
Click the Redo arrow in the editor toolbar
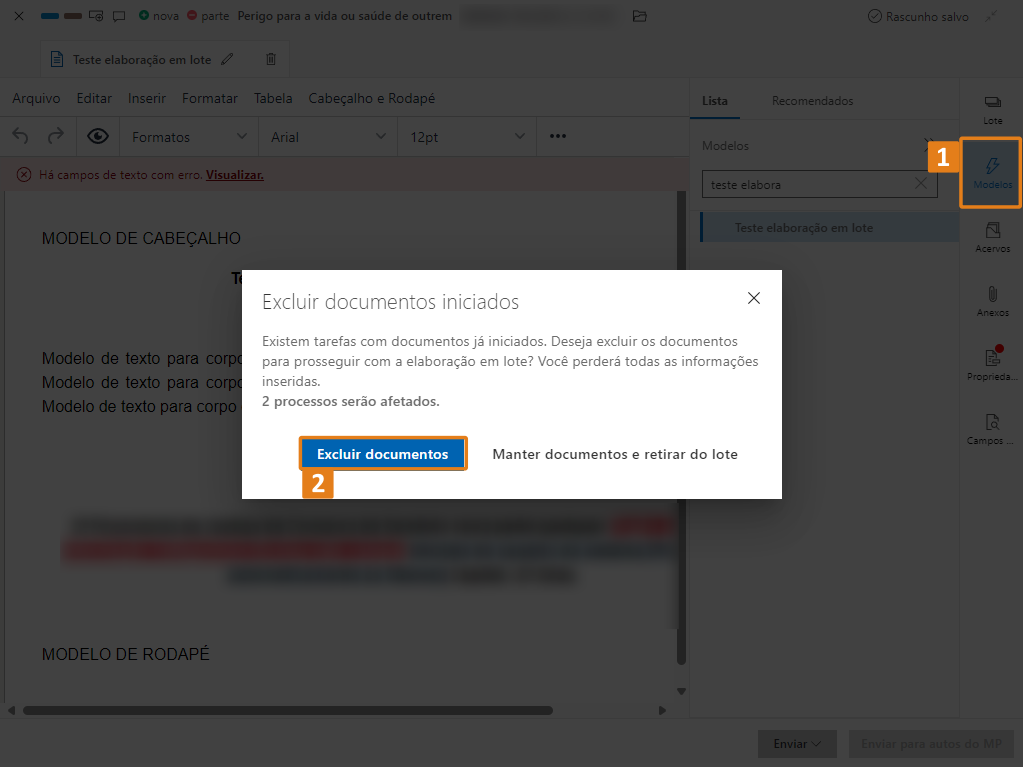click(56, 135)
